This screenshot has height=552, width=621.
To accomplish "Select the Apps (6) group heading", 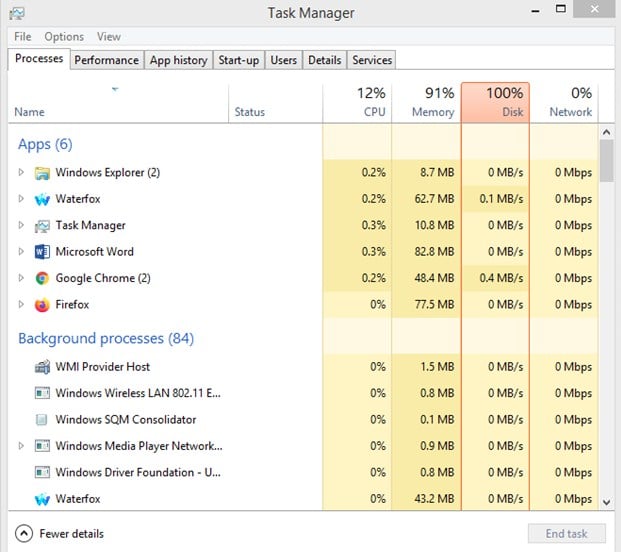I will click(45, 144).
